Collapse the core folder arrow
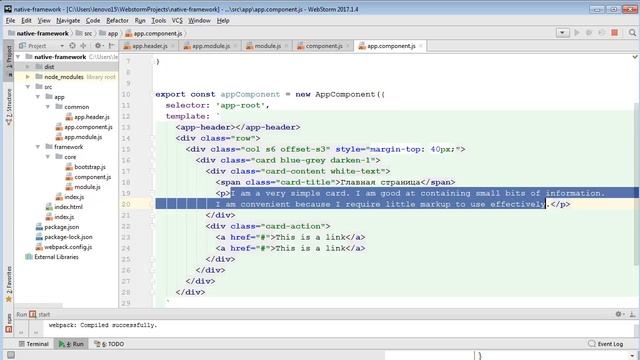Viewport: 640px width, 360px height. pos(48,157)
